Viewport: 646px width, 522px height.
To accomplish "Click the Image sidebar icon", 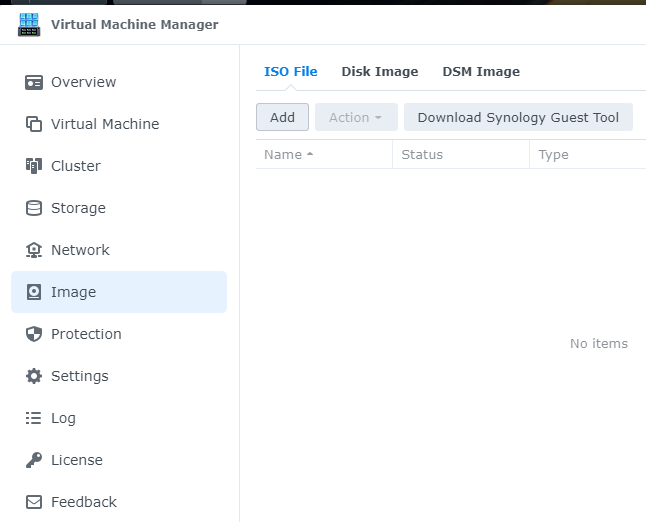I will 34,292.
